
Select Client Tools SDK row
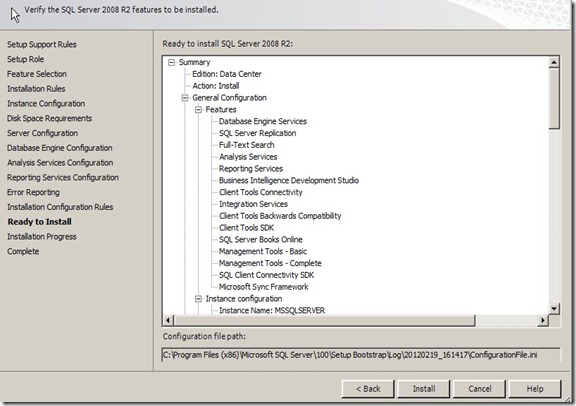point(246,228)
